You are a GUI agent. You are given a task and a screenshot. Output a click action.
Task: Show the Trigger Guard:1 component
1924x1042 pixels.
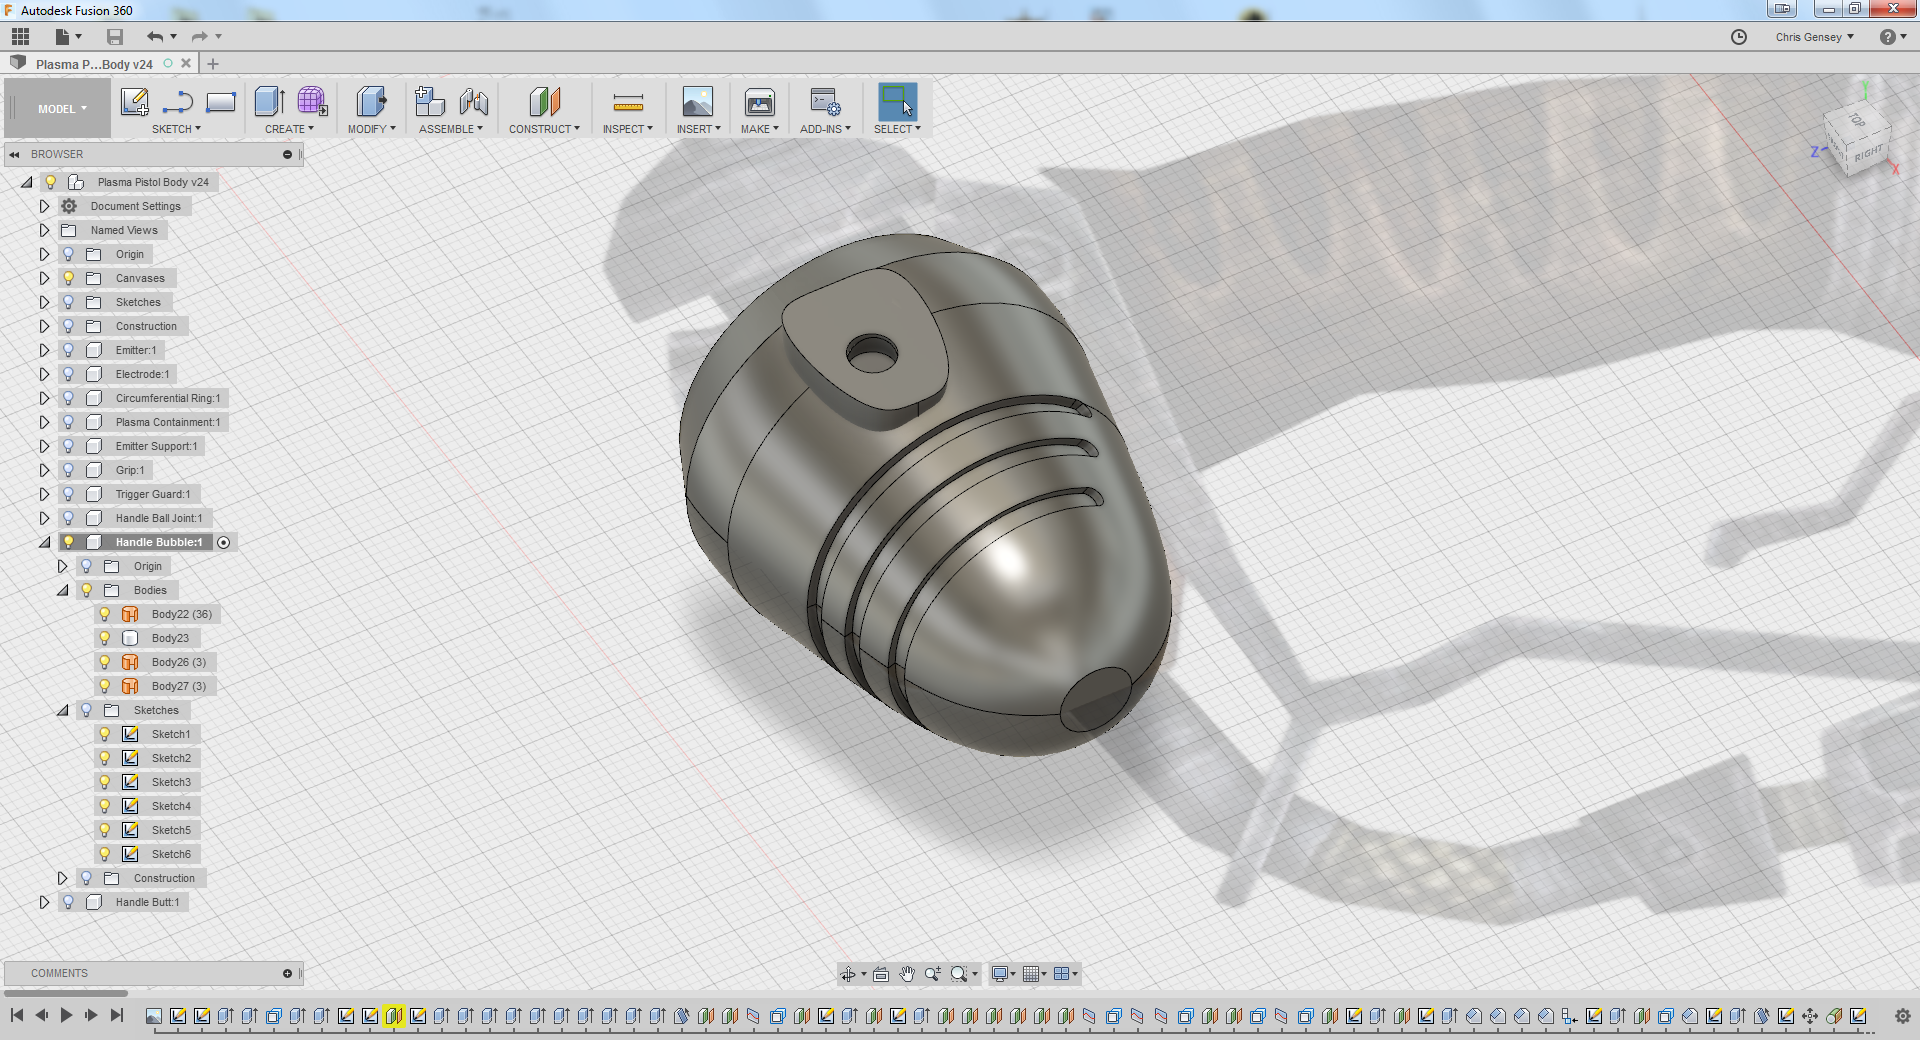(68, 494)
